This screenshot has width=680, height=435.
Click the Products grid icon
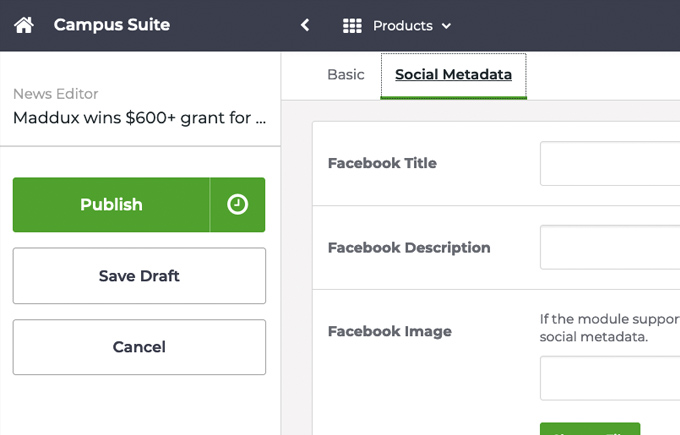coord(352,26)
